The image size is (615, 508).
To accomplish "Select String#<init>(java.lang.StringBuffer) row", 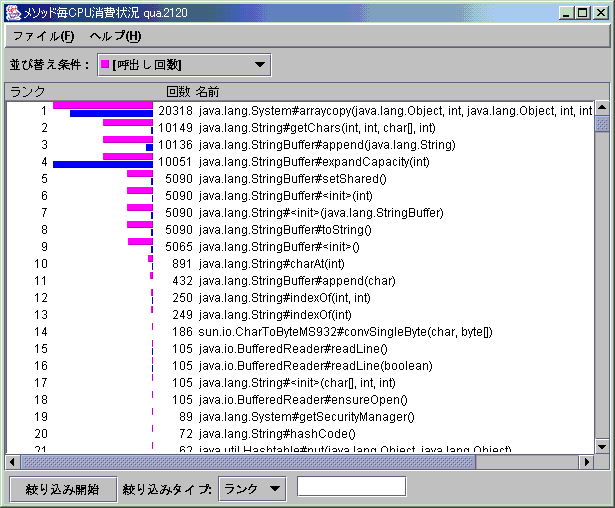I will pos(300,213).
